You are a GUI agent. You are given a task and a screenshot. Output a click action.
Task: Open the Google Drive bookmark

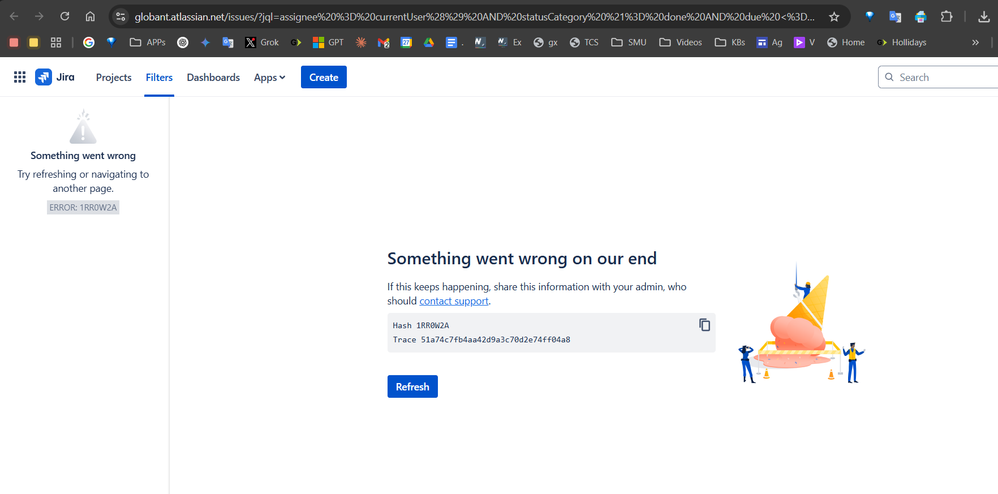tap(428, 43)
